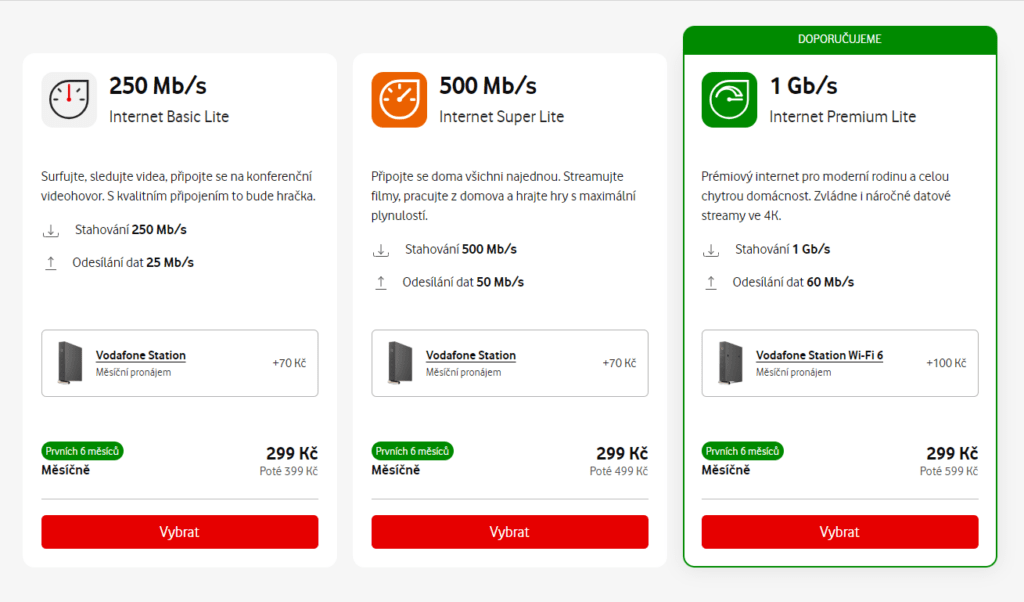Click download arrow icon for 250 Mb/s plan
This screenshot has width=1024, height=602.
(51, 231)
